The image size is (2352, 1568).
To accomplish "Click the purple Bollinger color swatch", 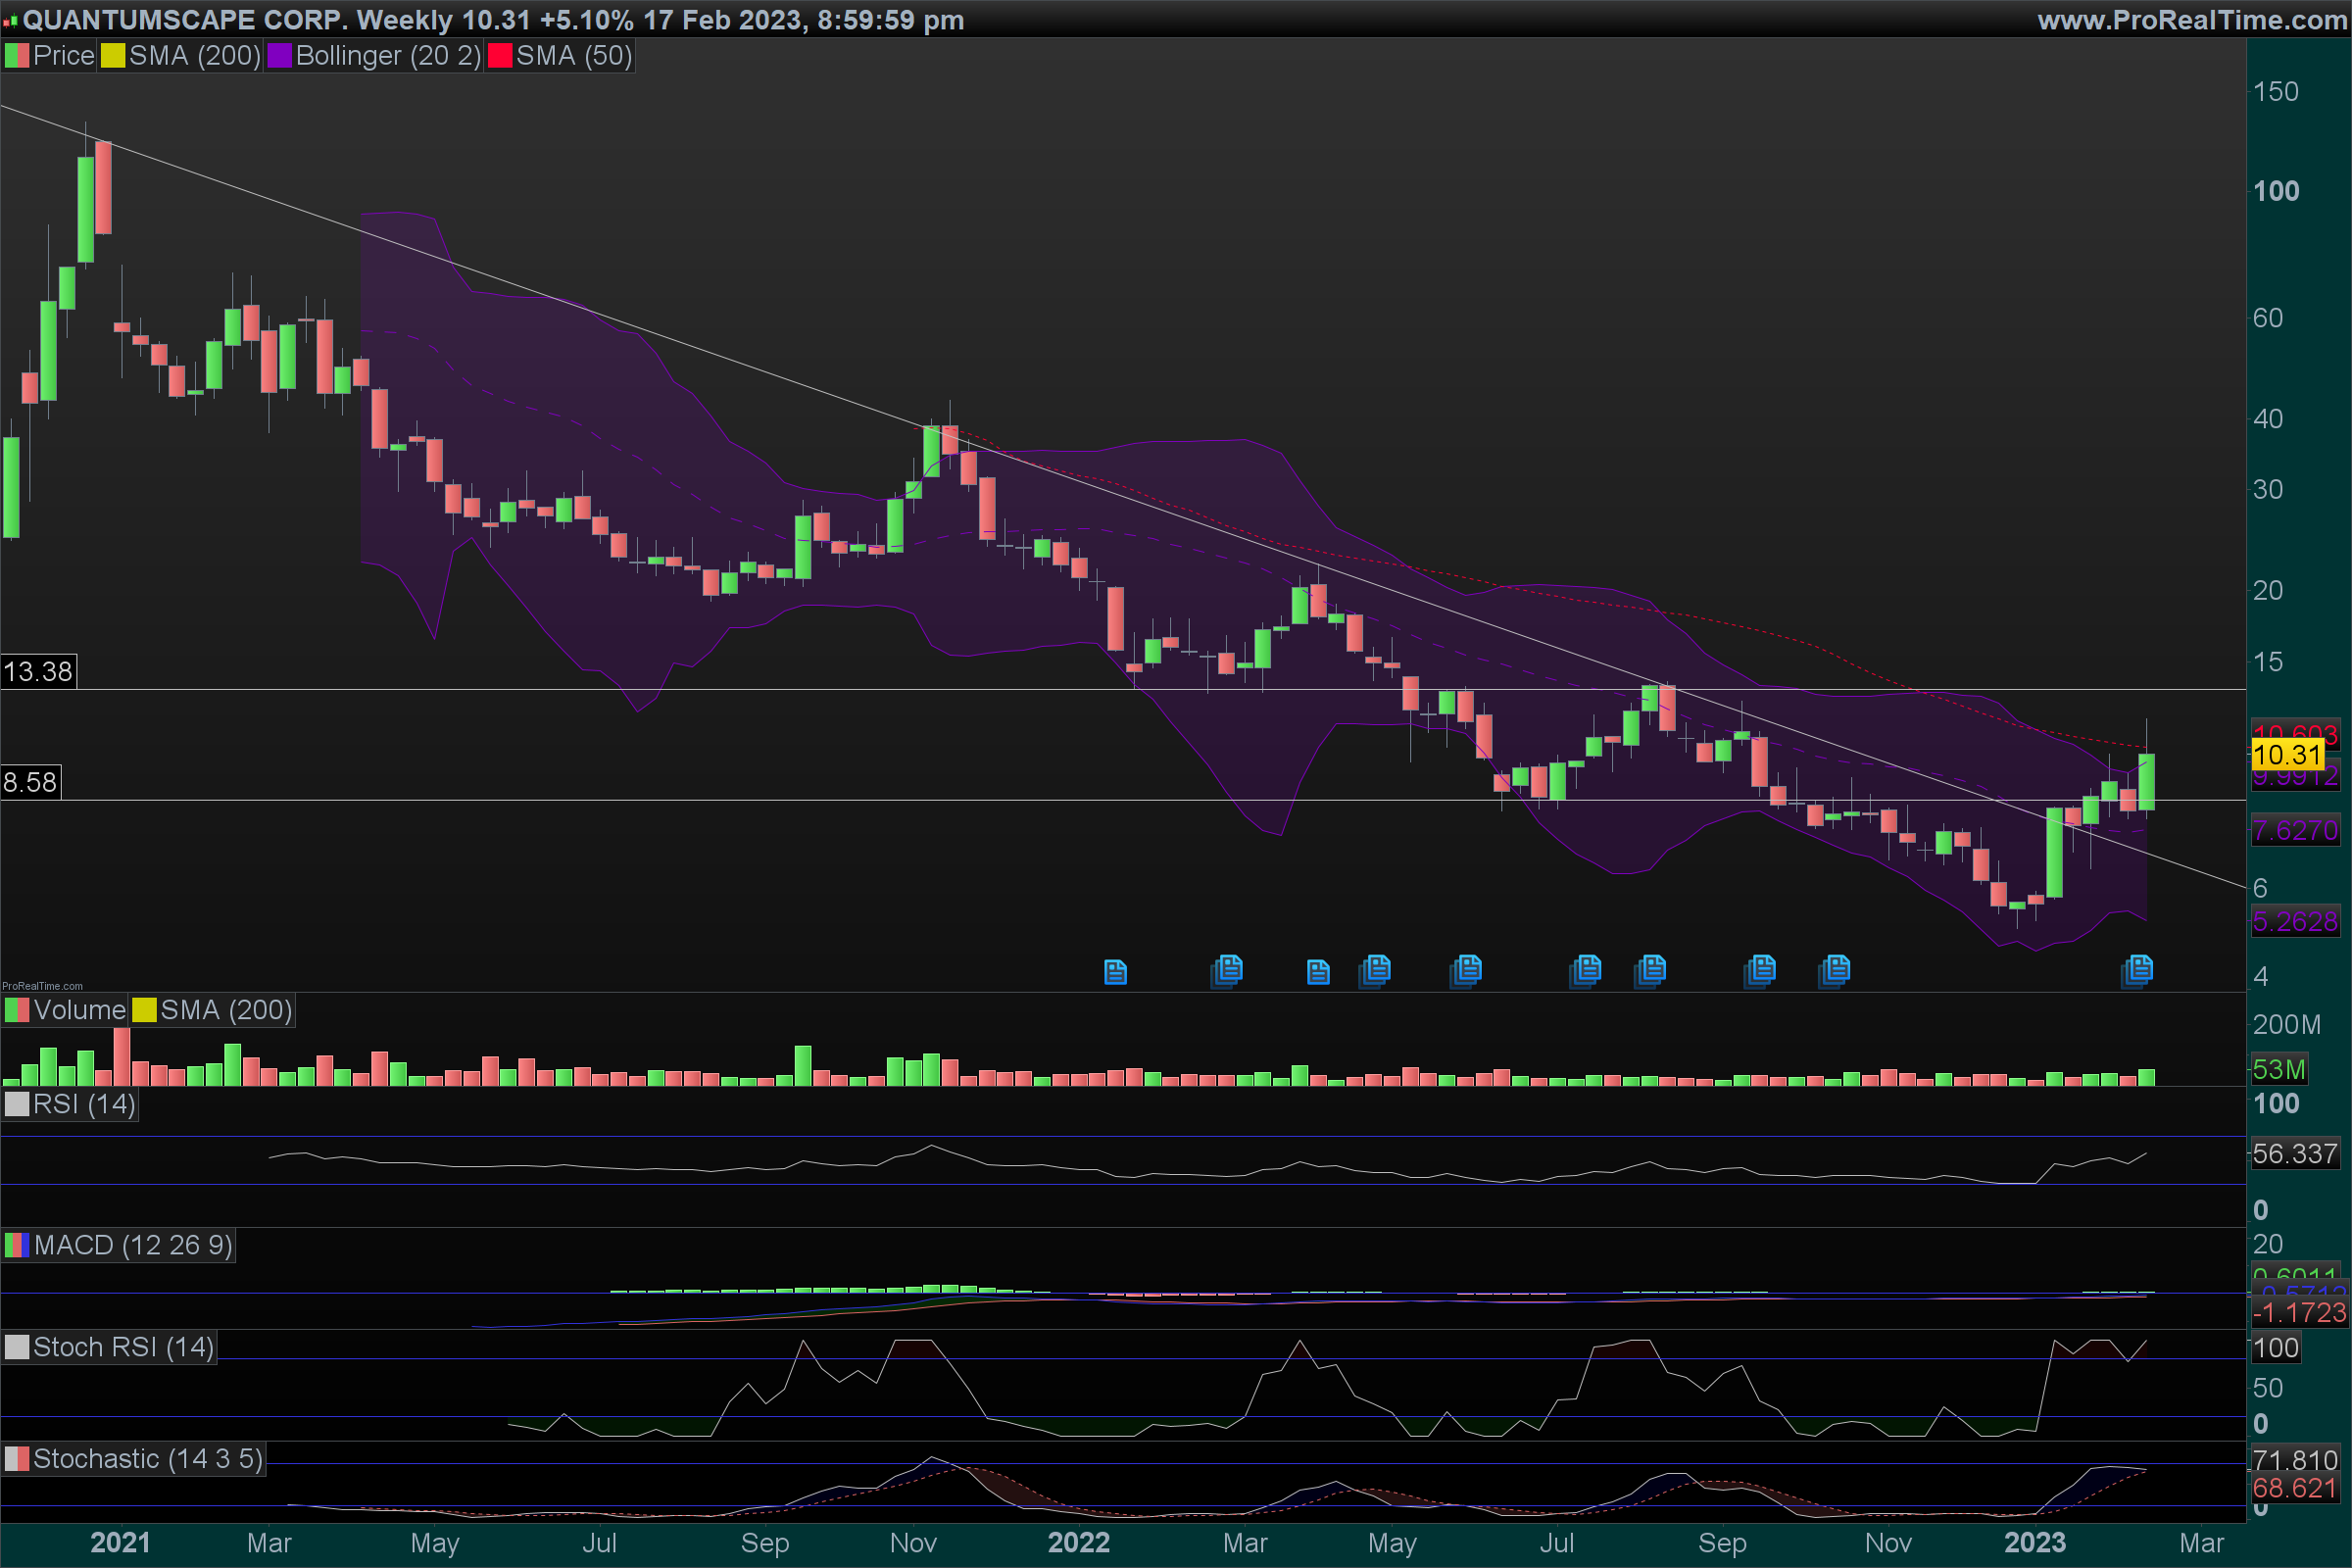I will (x=279, y=56).
